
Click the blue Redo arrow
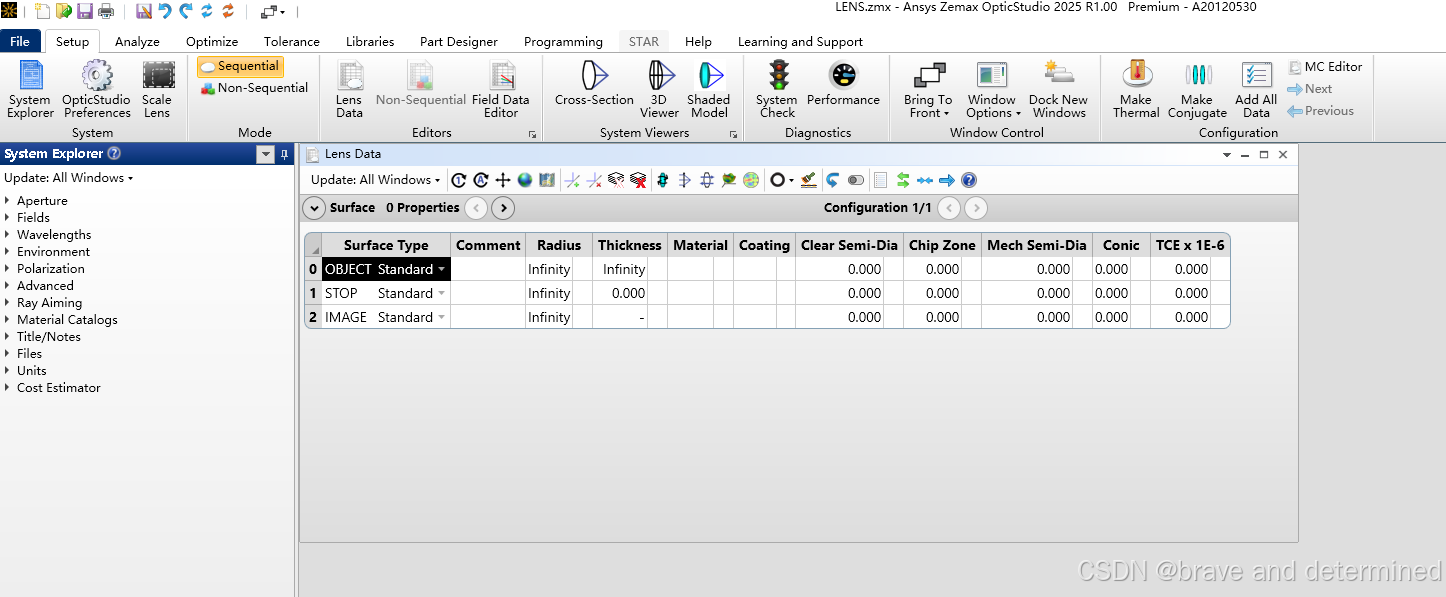pos(186,11)
